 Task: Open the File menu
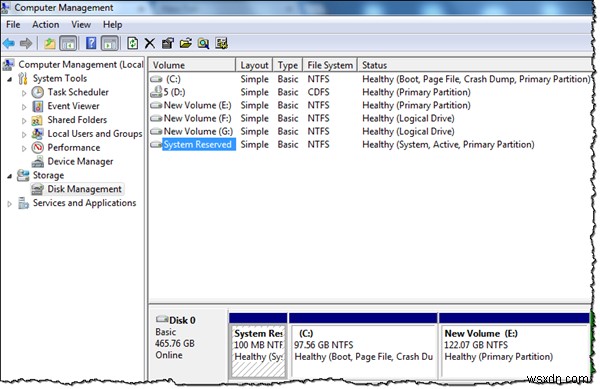point(13,24)
